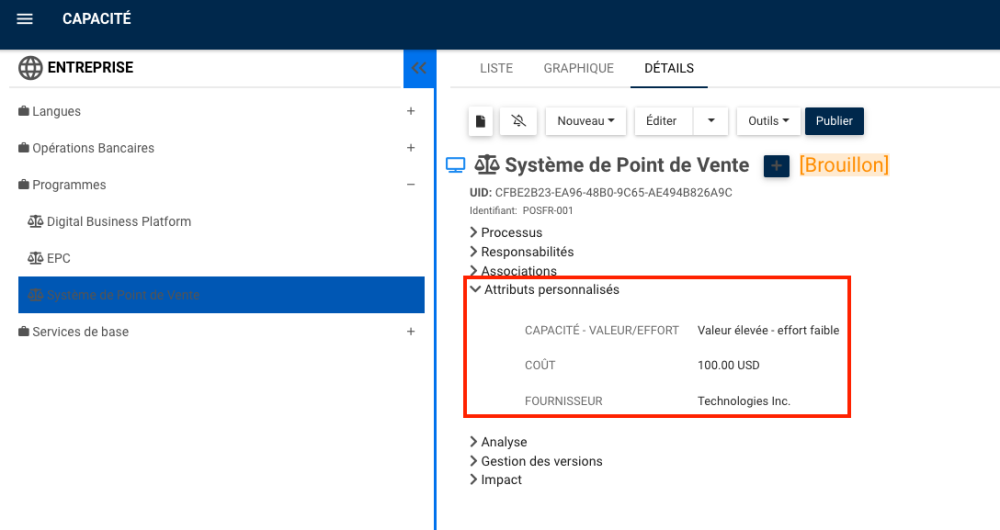Screen dimensions: 1000x530
Task: Switch to the Liste tab
Action: coord(496,68)
